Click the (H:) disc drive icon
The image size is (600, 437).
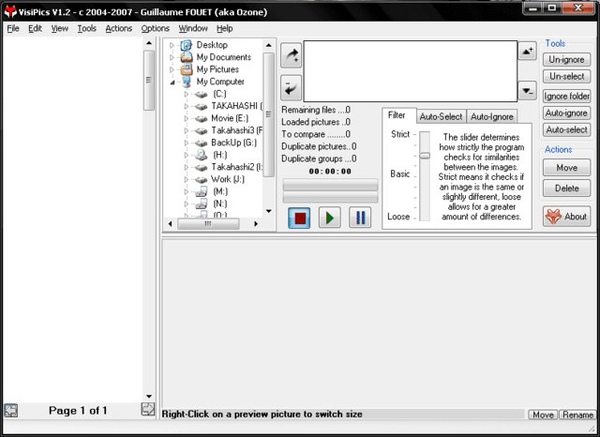coord(201,155)
